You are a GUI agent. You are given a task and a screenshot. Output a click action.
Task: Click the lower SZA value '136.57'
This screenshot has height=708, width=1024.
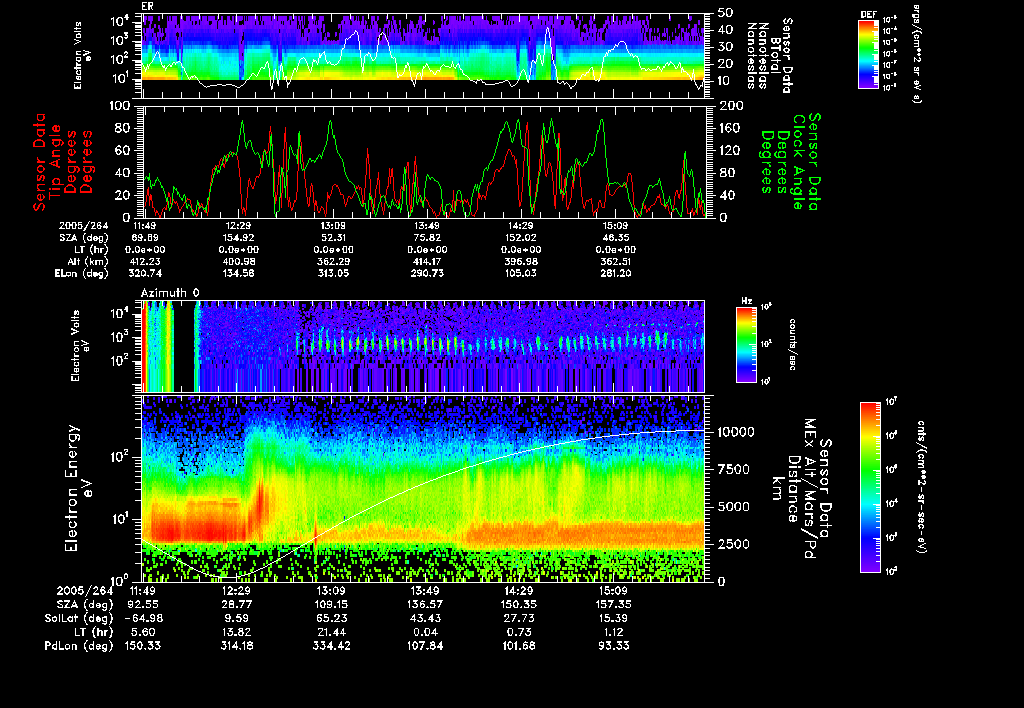click(424, 605)
